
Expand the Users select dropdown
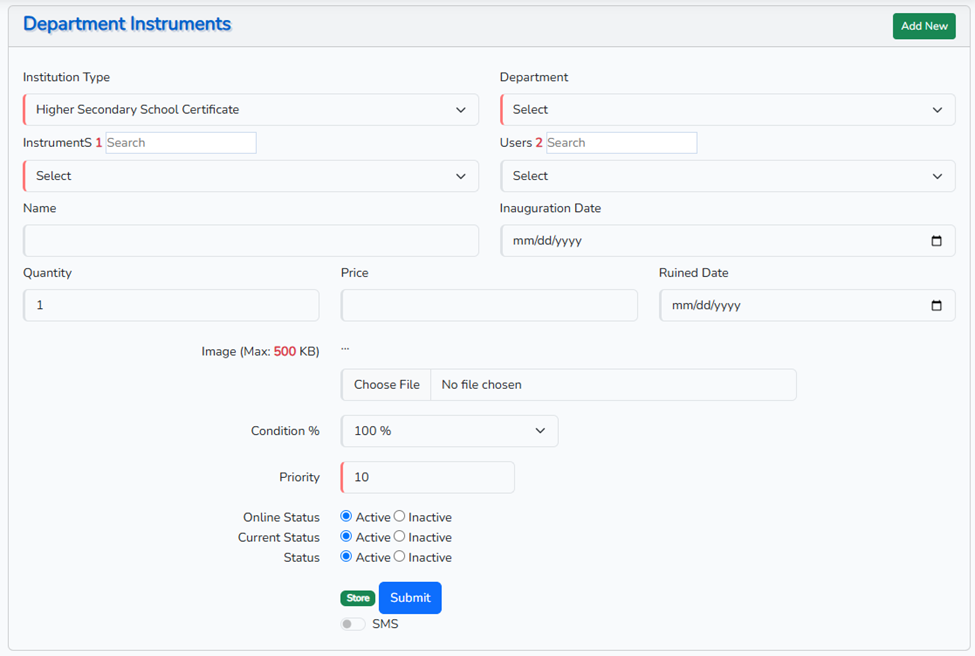coord(727,176)
